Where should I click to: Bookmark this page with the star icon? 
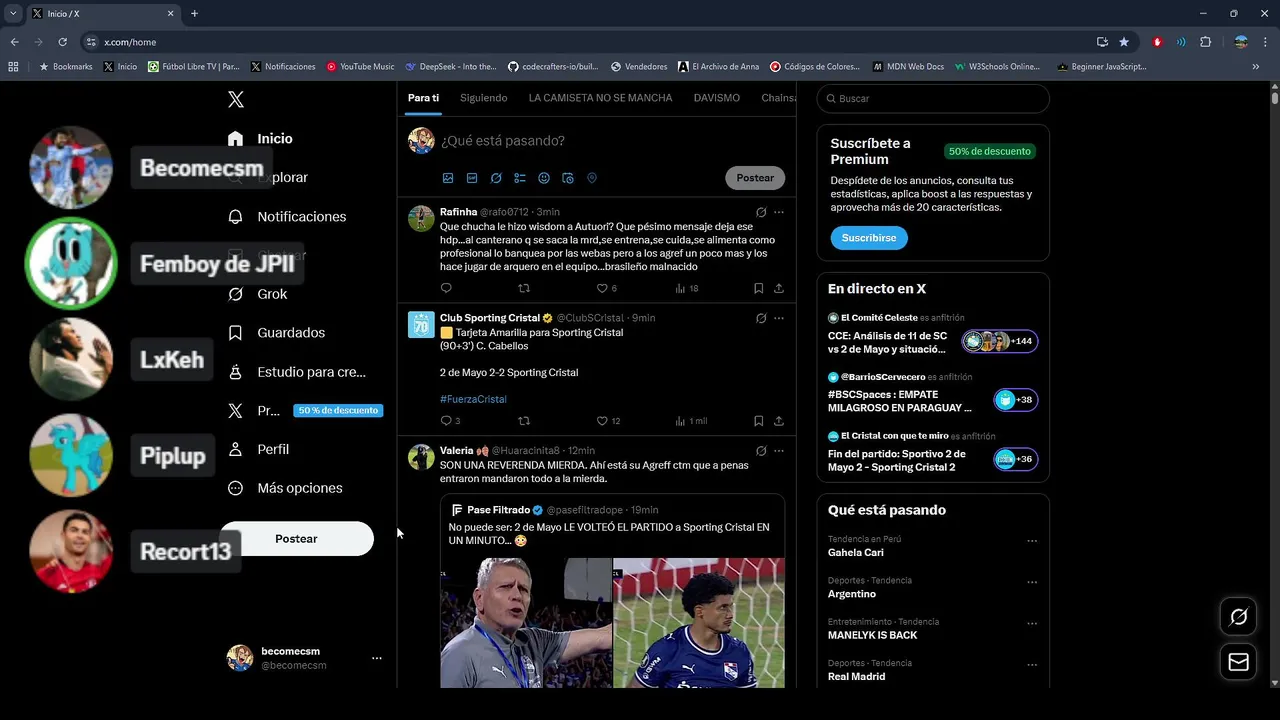click(x=1124, y=42)
